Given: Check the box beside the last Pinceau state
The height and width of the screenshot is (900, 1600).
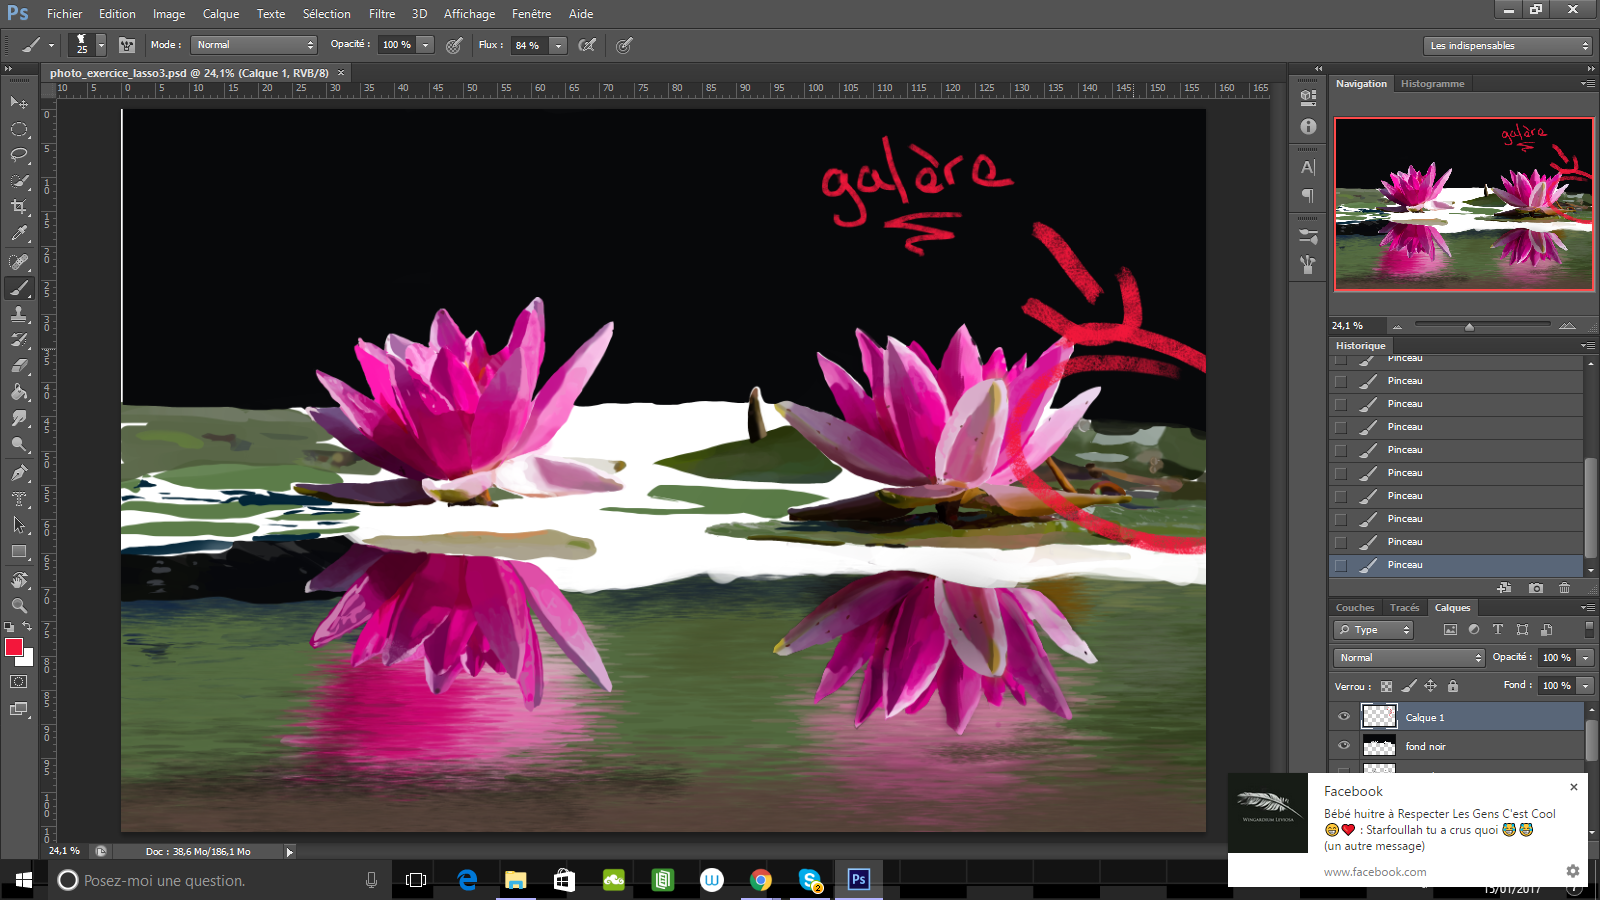Looking at the screenshot, I should pyautogui.click(x=1341, y=565).
